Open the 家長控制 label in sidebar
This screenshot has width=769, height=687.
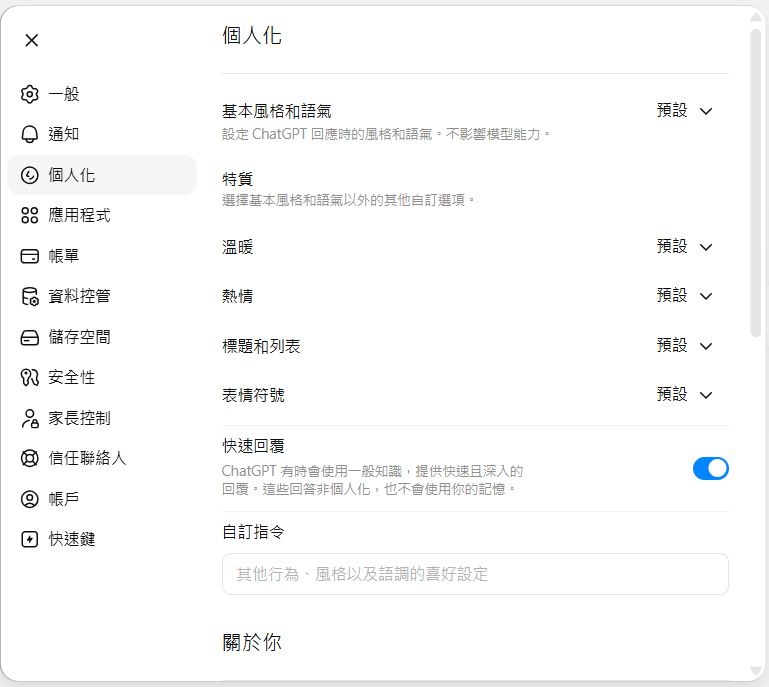click(79, 418)
